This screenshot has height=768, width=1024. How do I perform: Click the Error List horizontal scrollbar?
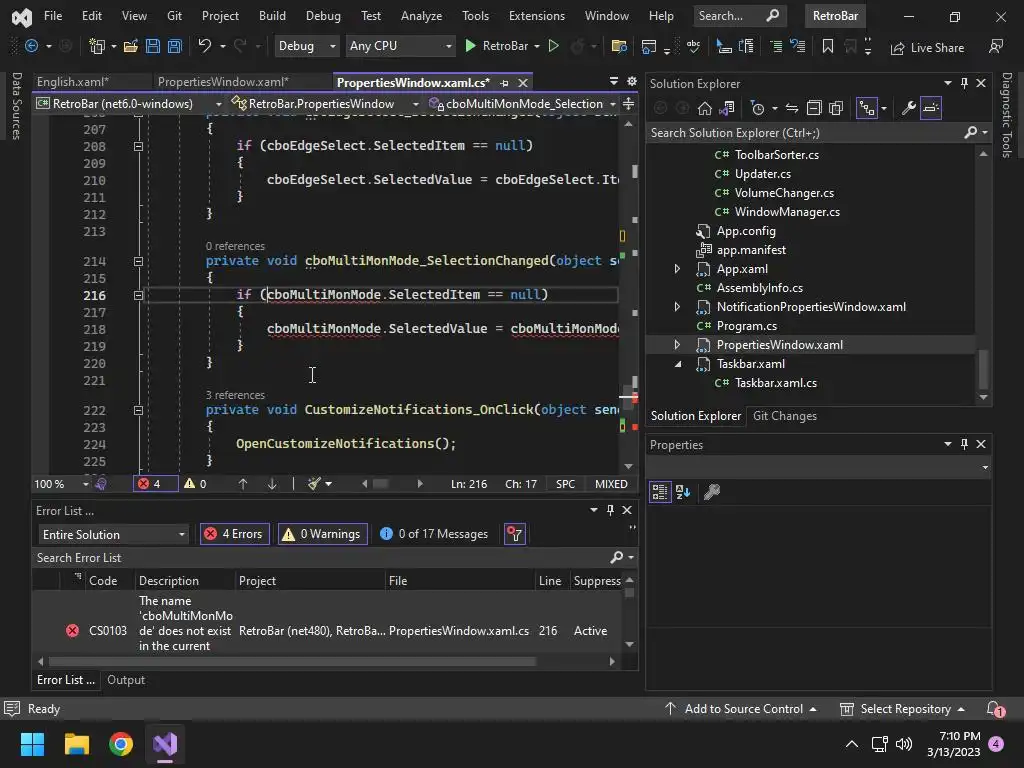(x=293, y=662)
